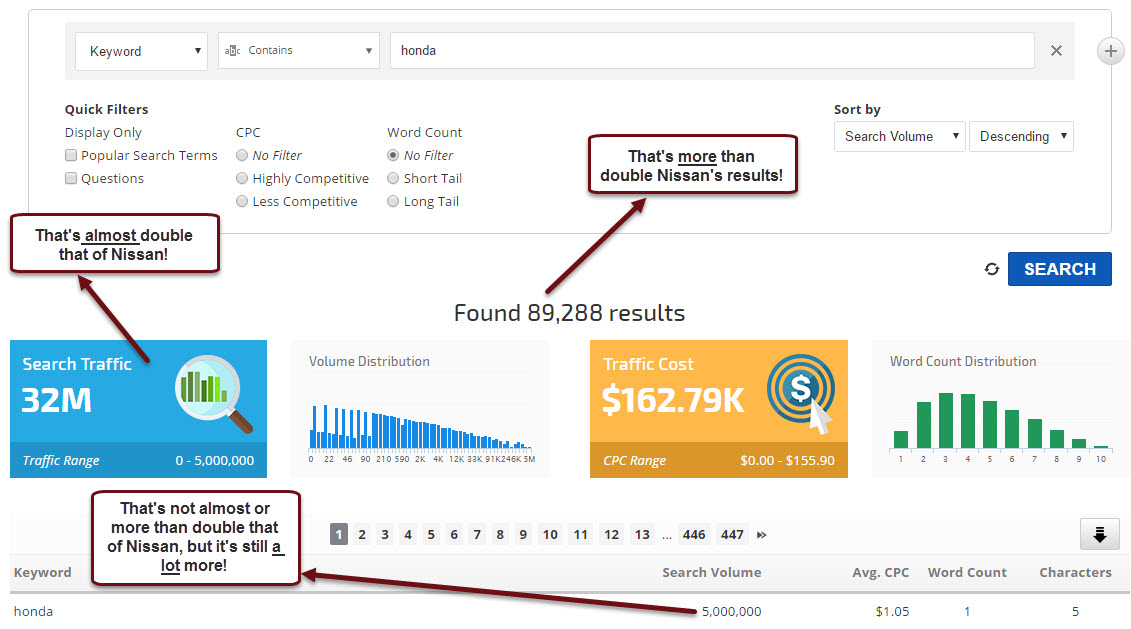The image size is (1131, 629).
Task: Add a new filter with plus icon
Action: (1111, 51)
